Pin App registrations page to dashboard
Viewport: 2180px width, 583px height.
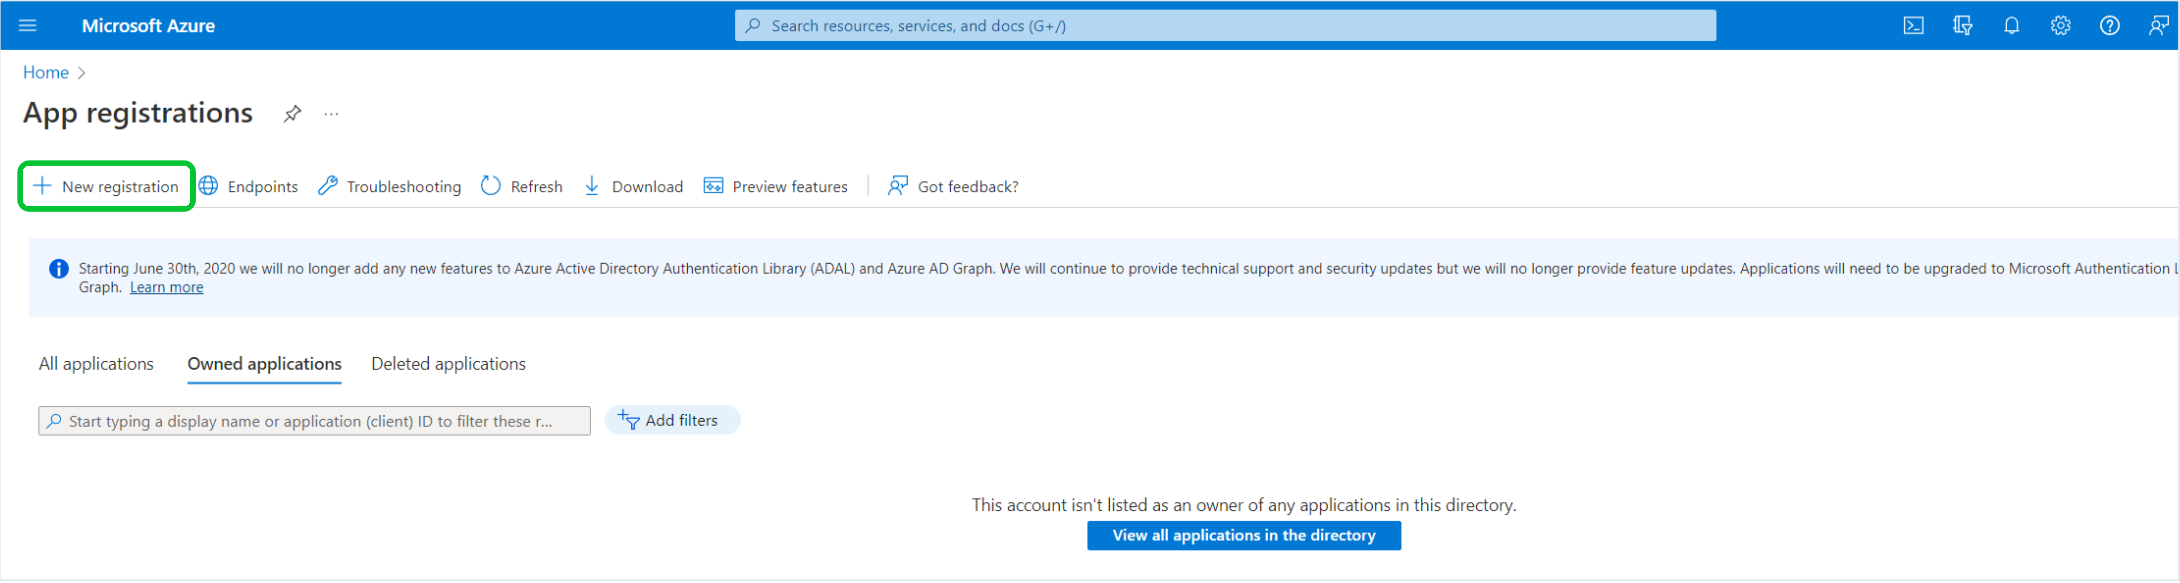point(292,114)
